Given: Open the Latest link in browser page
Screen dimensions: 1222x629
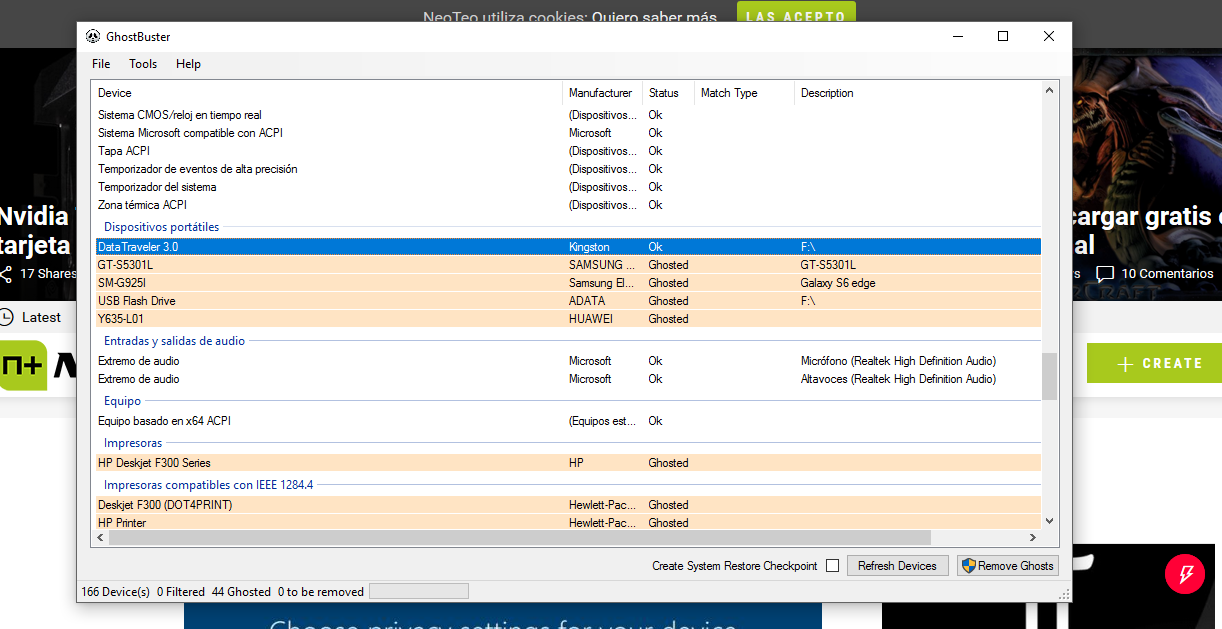Looking at the screenshot, I should pos(41,317).
